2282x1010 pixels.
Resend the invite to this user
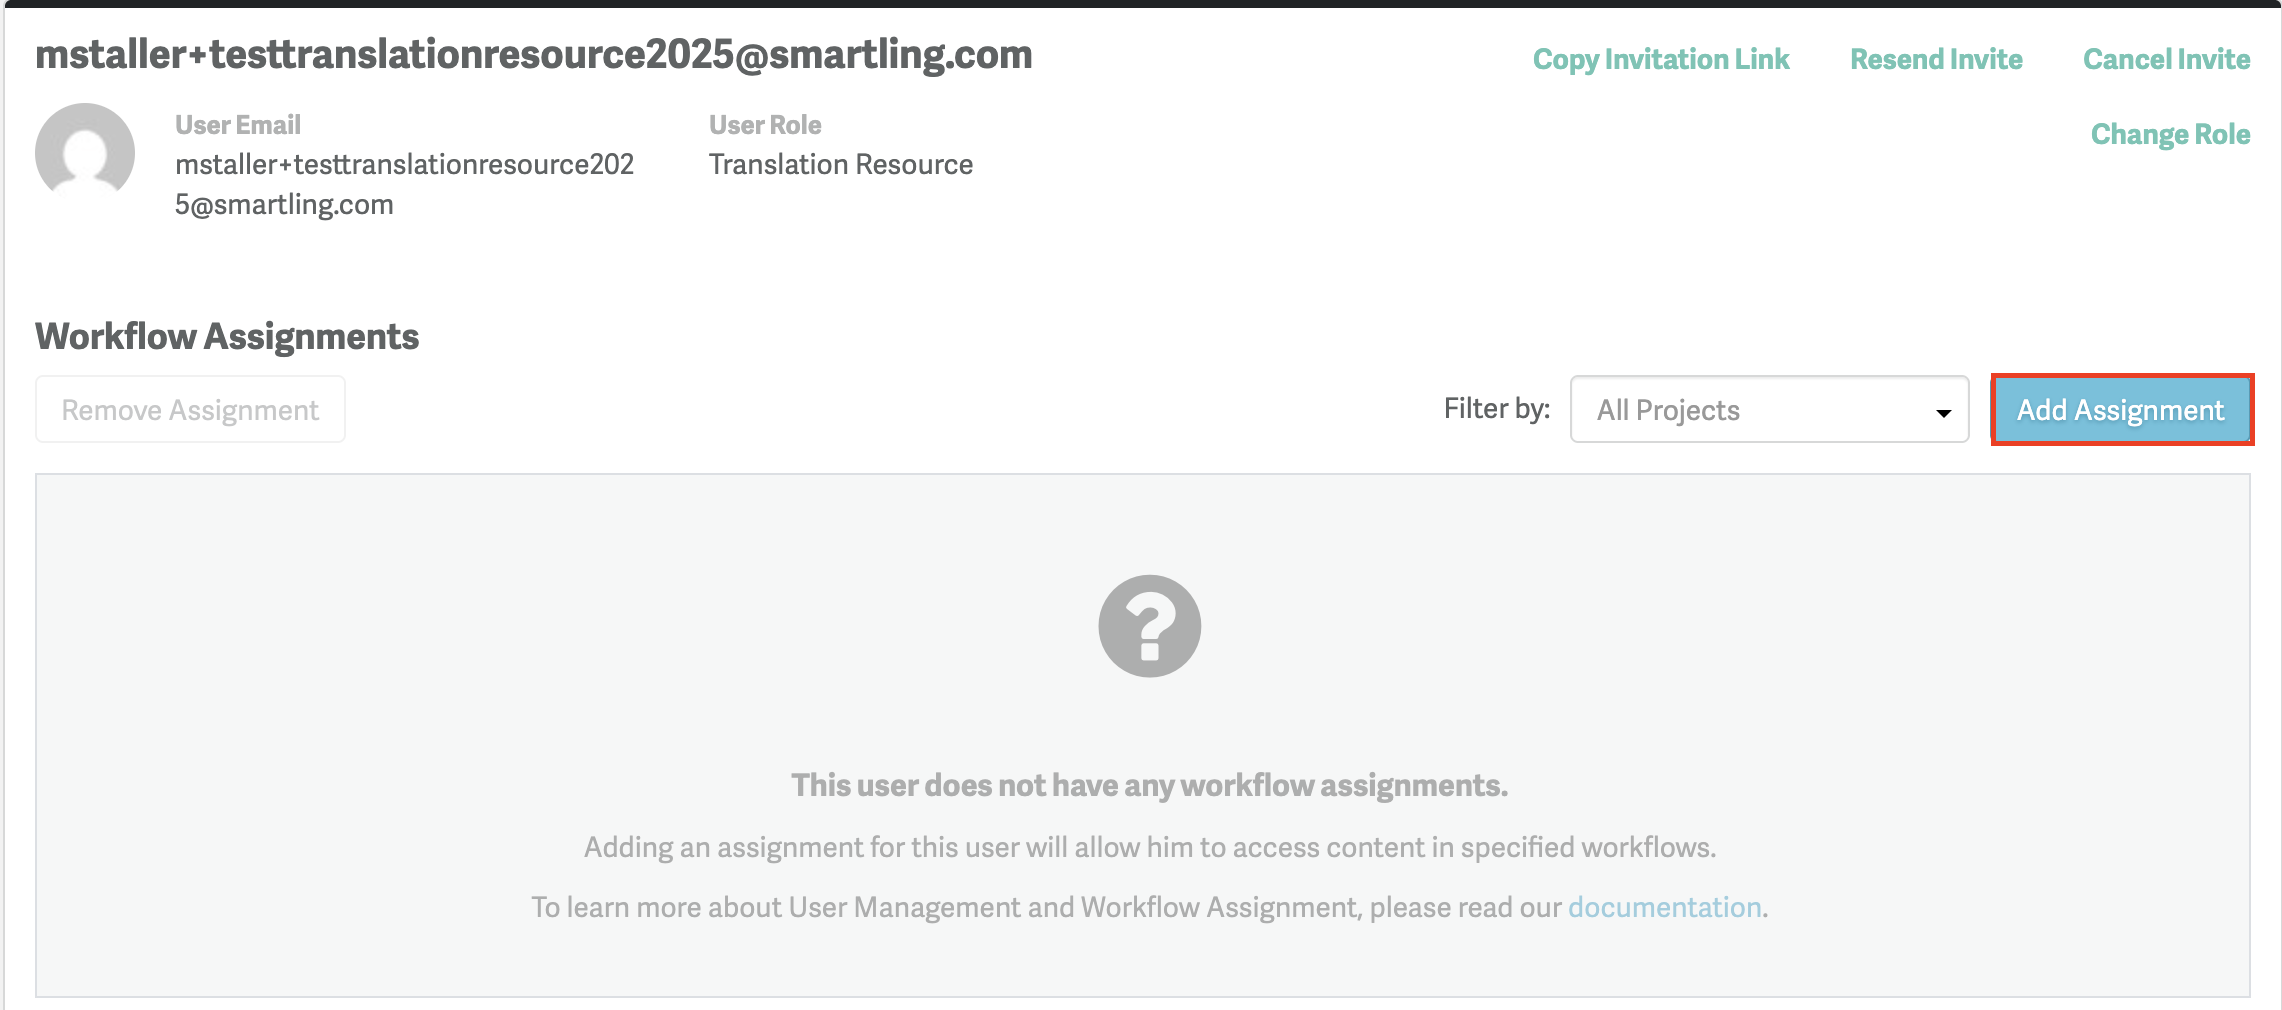point(1934,59)
